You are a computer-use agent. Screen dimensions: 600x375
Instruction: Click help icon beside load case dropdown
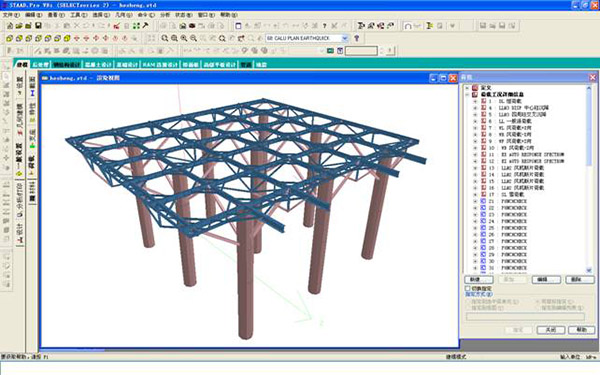click(357, 38)
